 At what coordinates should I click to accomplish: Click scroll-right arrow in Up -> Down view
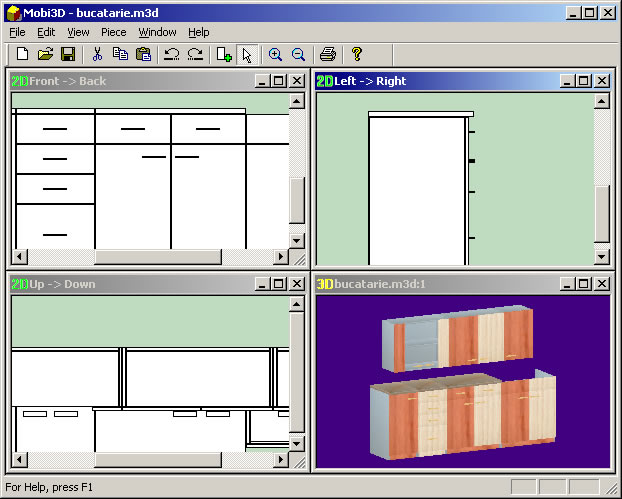coord(281,460)
